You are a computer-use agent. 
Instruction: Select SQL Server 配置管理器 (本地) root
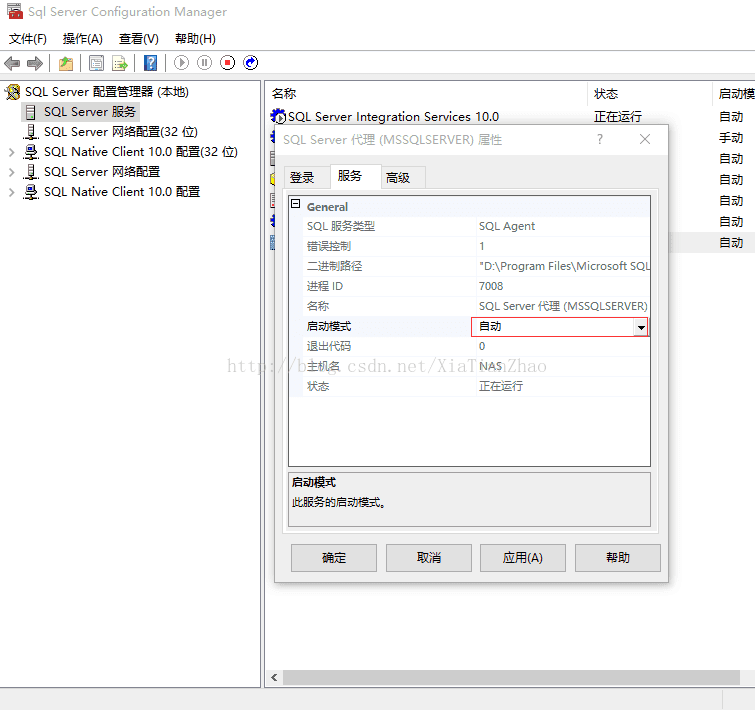click(x=106, y=92)
